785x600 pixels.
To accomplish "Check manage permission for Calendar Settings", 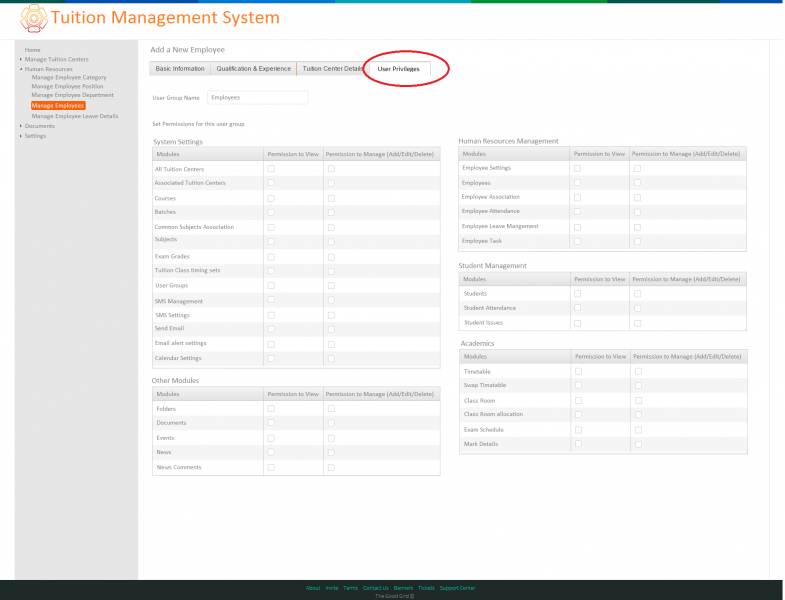I will (x=331, y=359).
